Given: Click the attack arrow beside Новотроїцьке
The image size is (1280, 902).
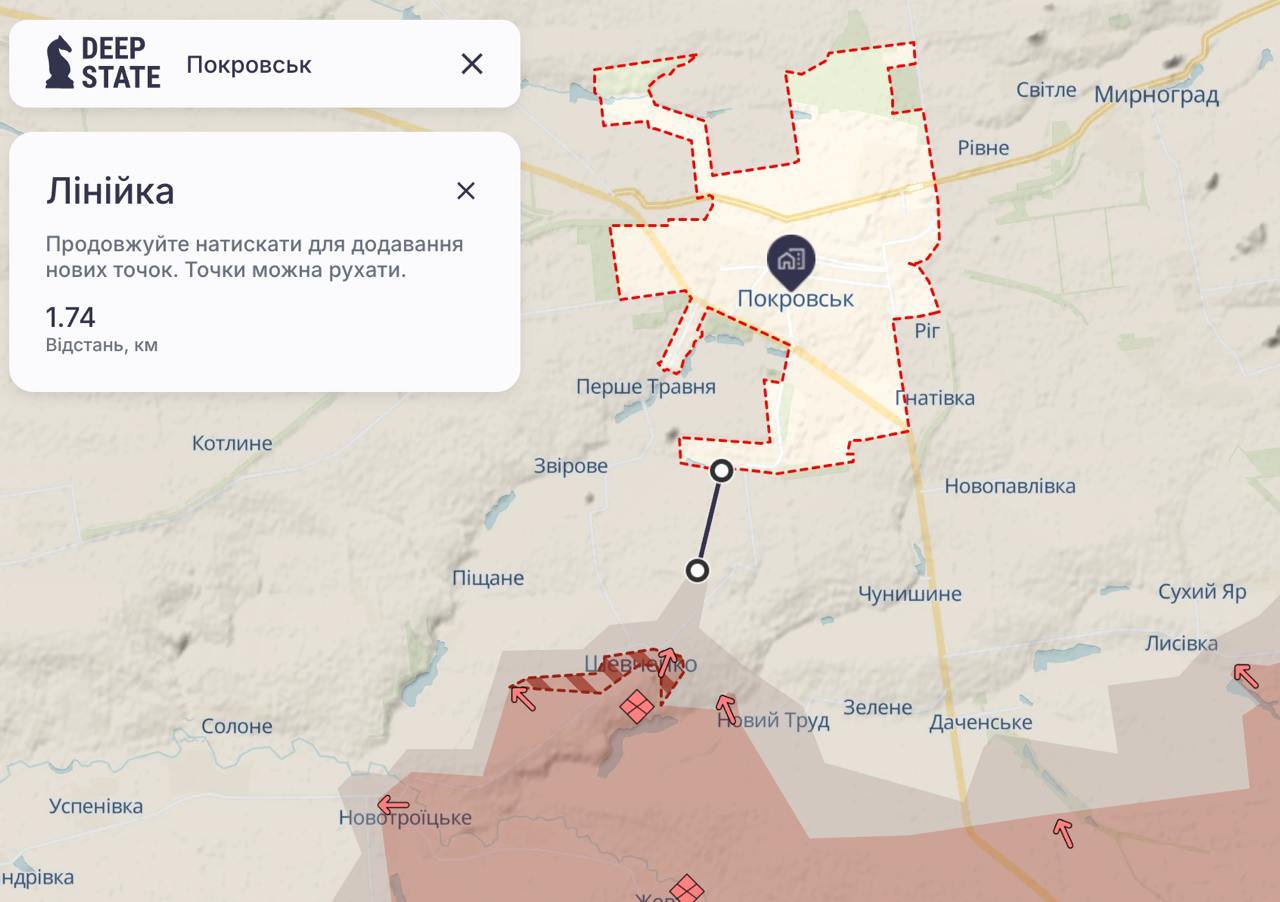Looking at the screenshot, I should pyautogui.click(x=393, y=804).
